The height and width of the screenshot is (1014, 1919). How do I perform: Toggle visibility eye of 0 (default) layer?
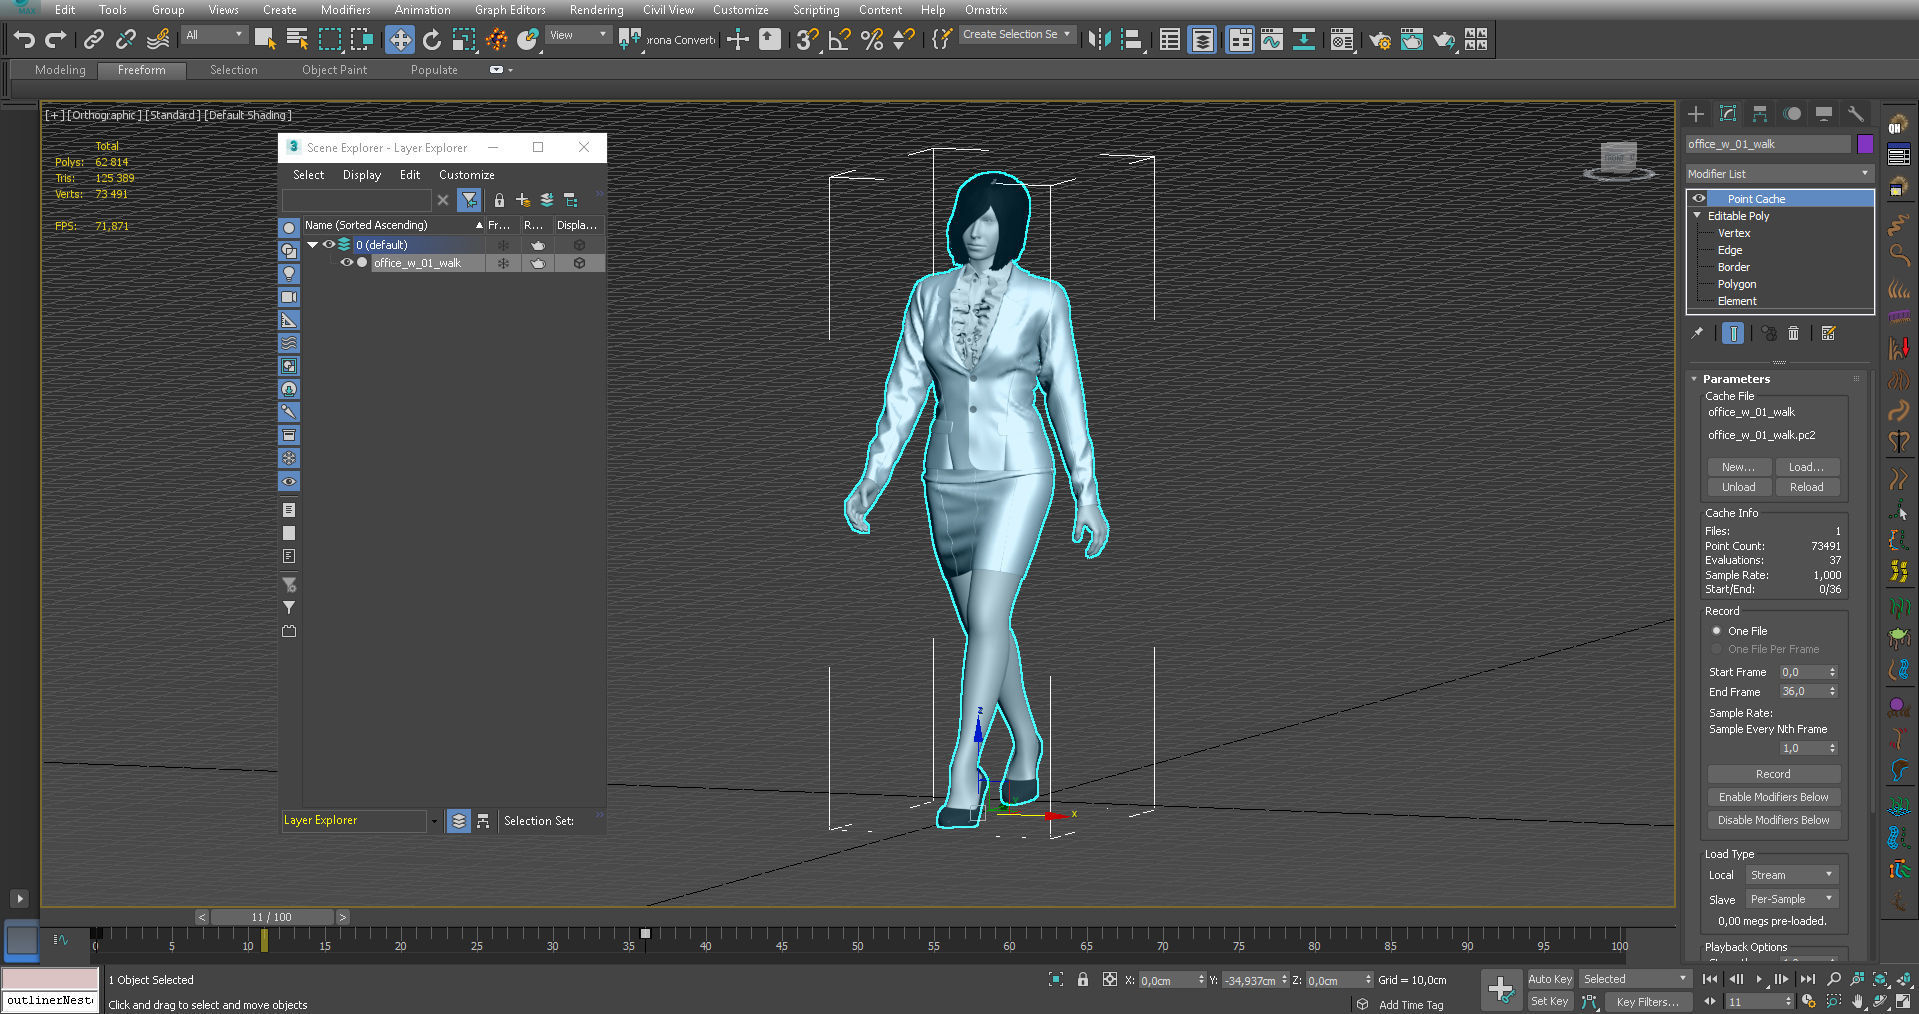coord(328,244)
